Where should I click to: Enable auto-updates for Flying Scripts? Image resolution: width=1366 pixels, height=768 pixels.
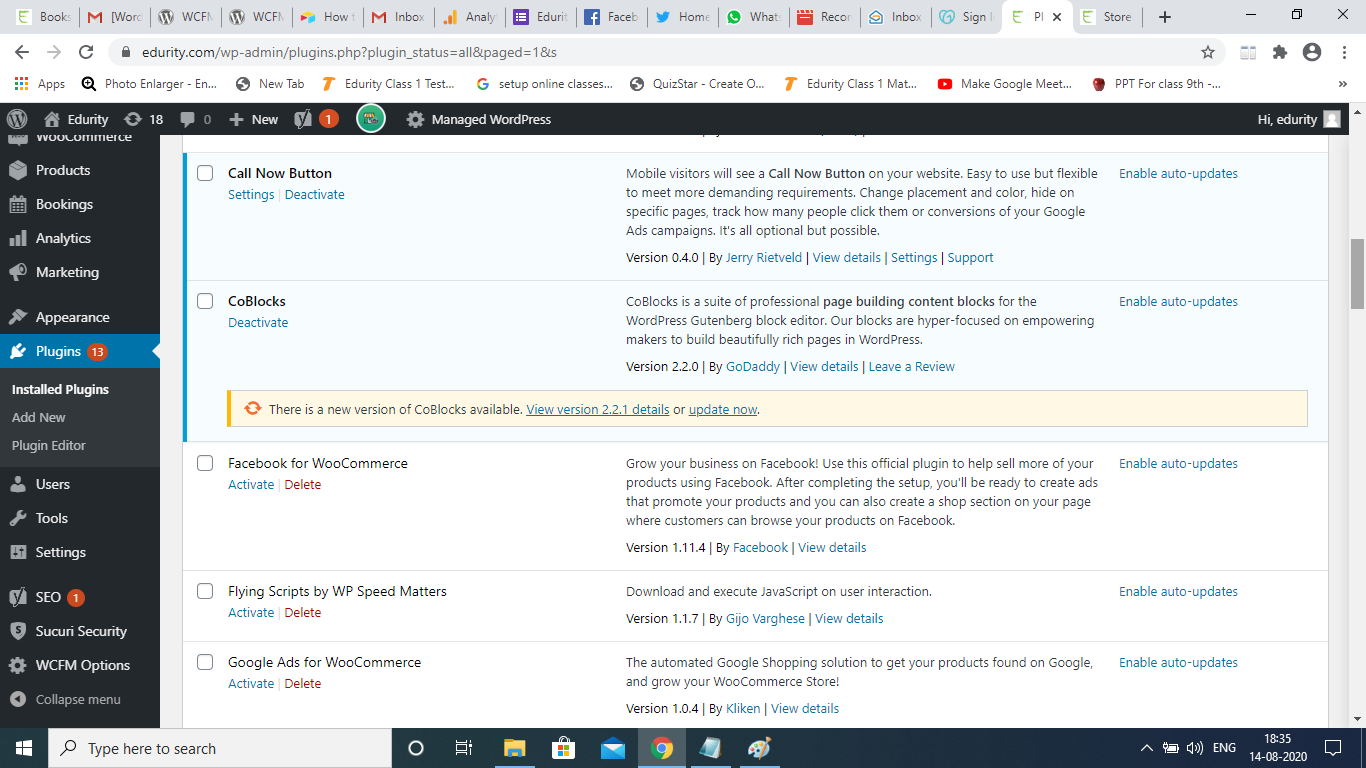click(x=1178, y=591)
